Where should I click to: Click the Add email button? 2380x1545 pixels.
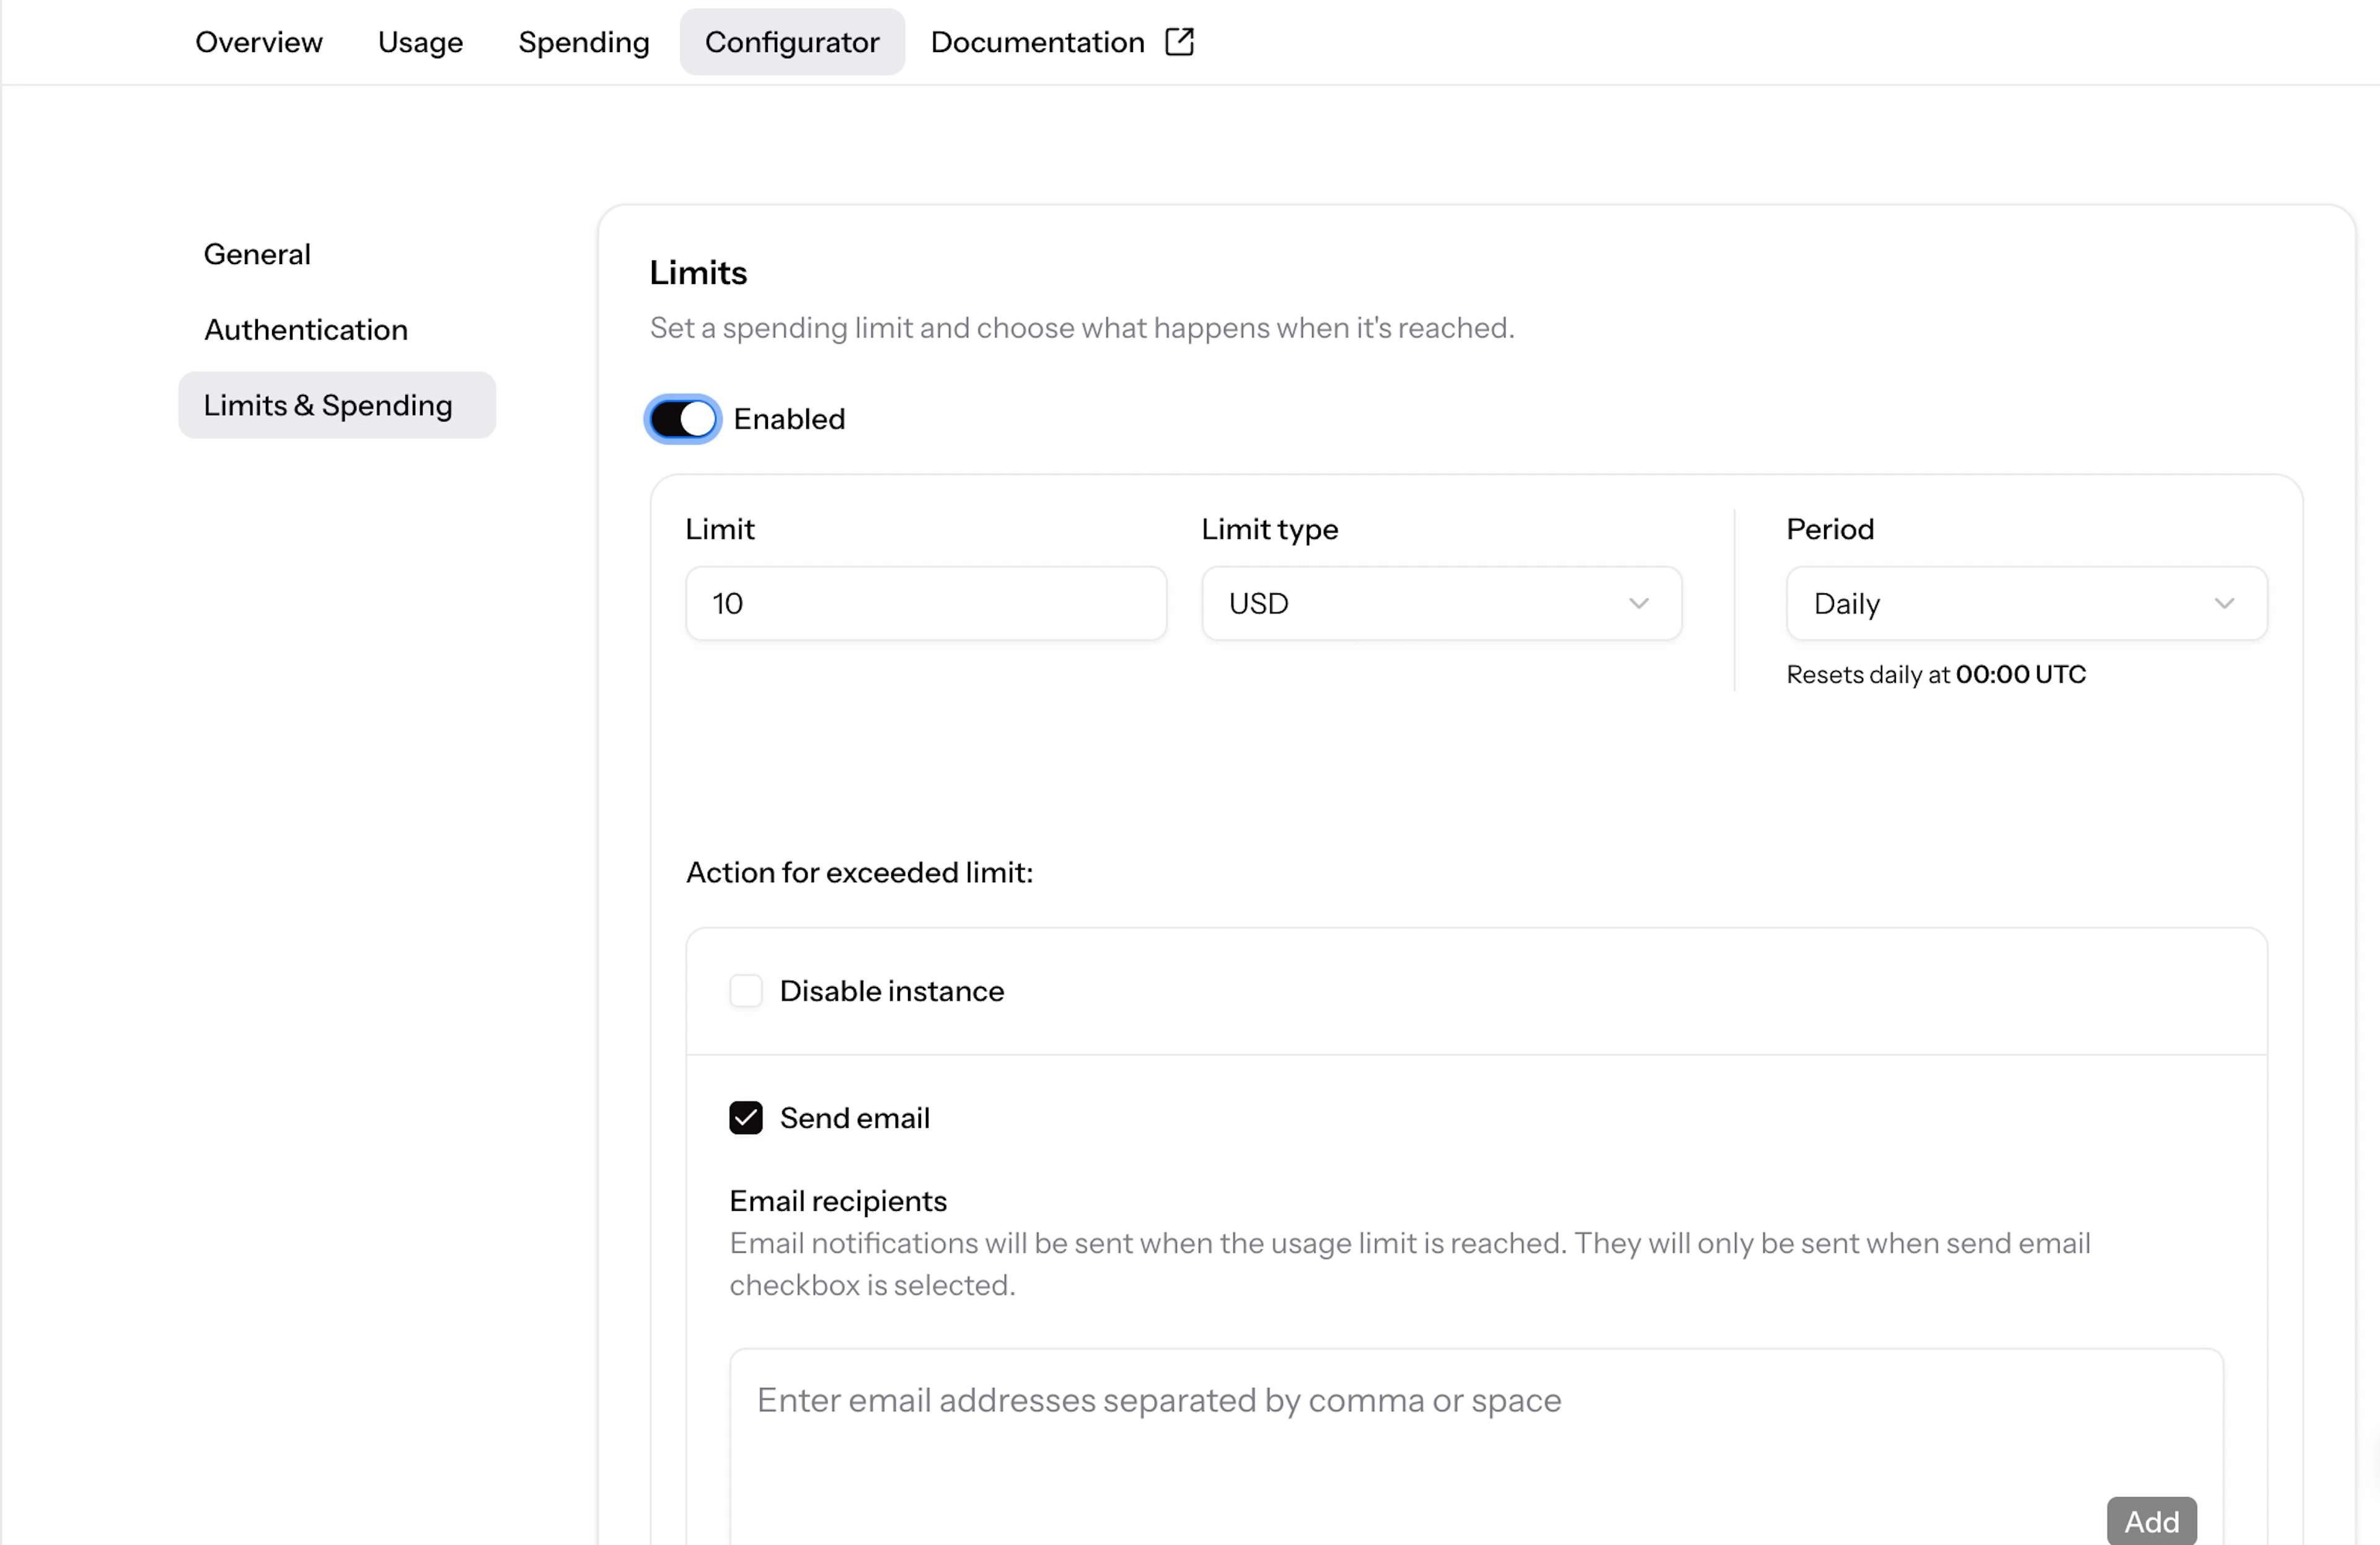click(2151, 1521)
